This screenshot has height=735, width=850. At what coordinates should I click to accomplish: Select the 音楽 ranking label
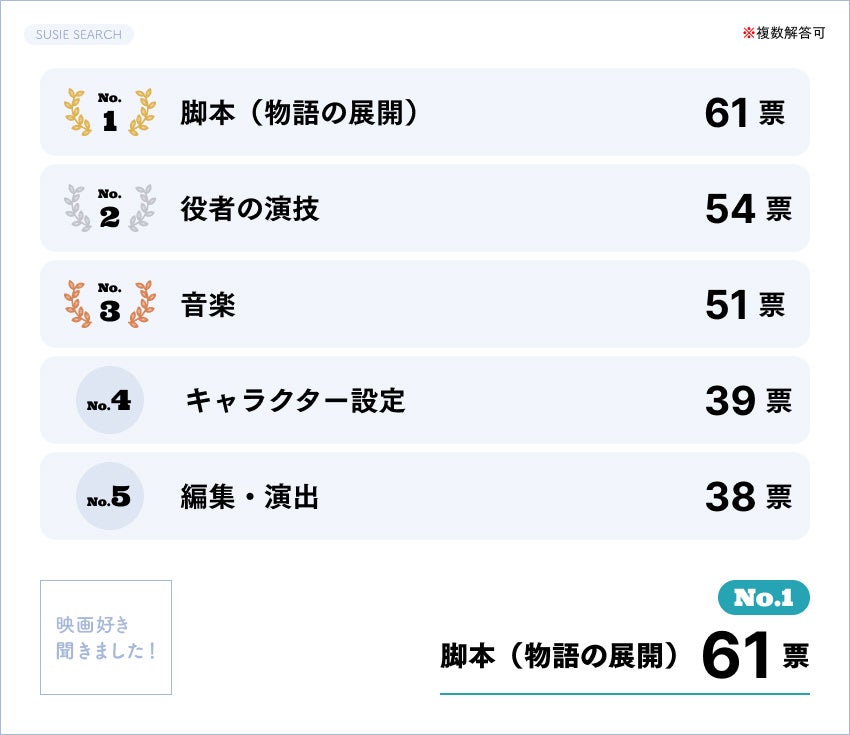208,305
